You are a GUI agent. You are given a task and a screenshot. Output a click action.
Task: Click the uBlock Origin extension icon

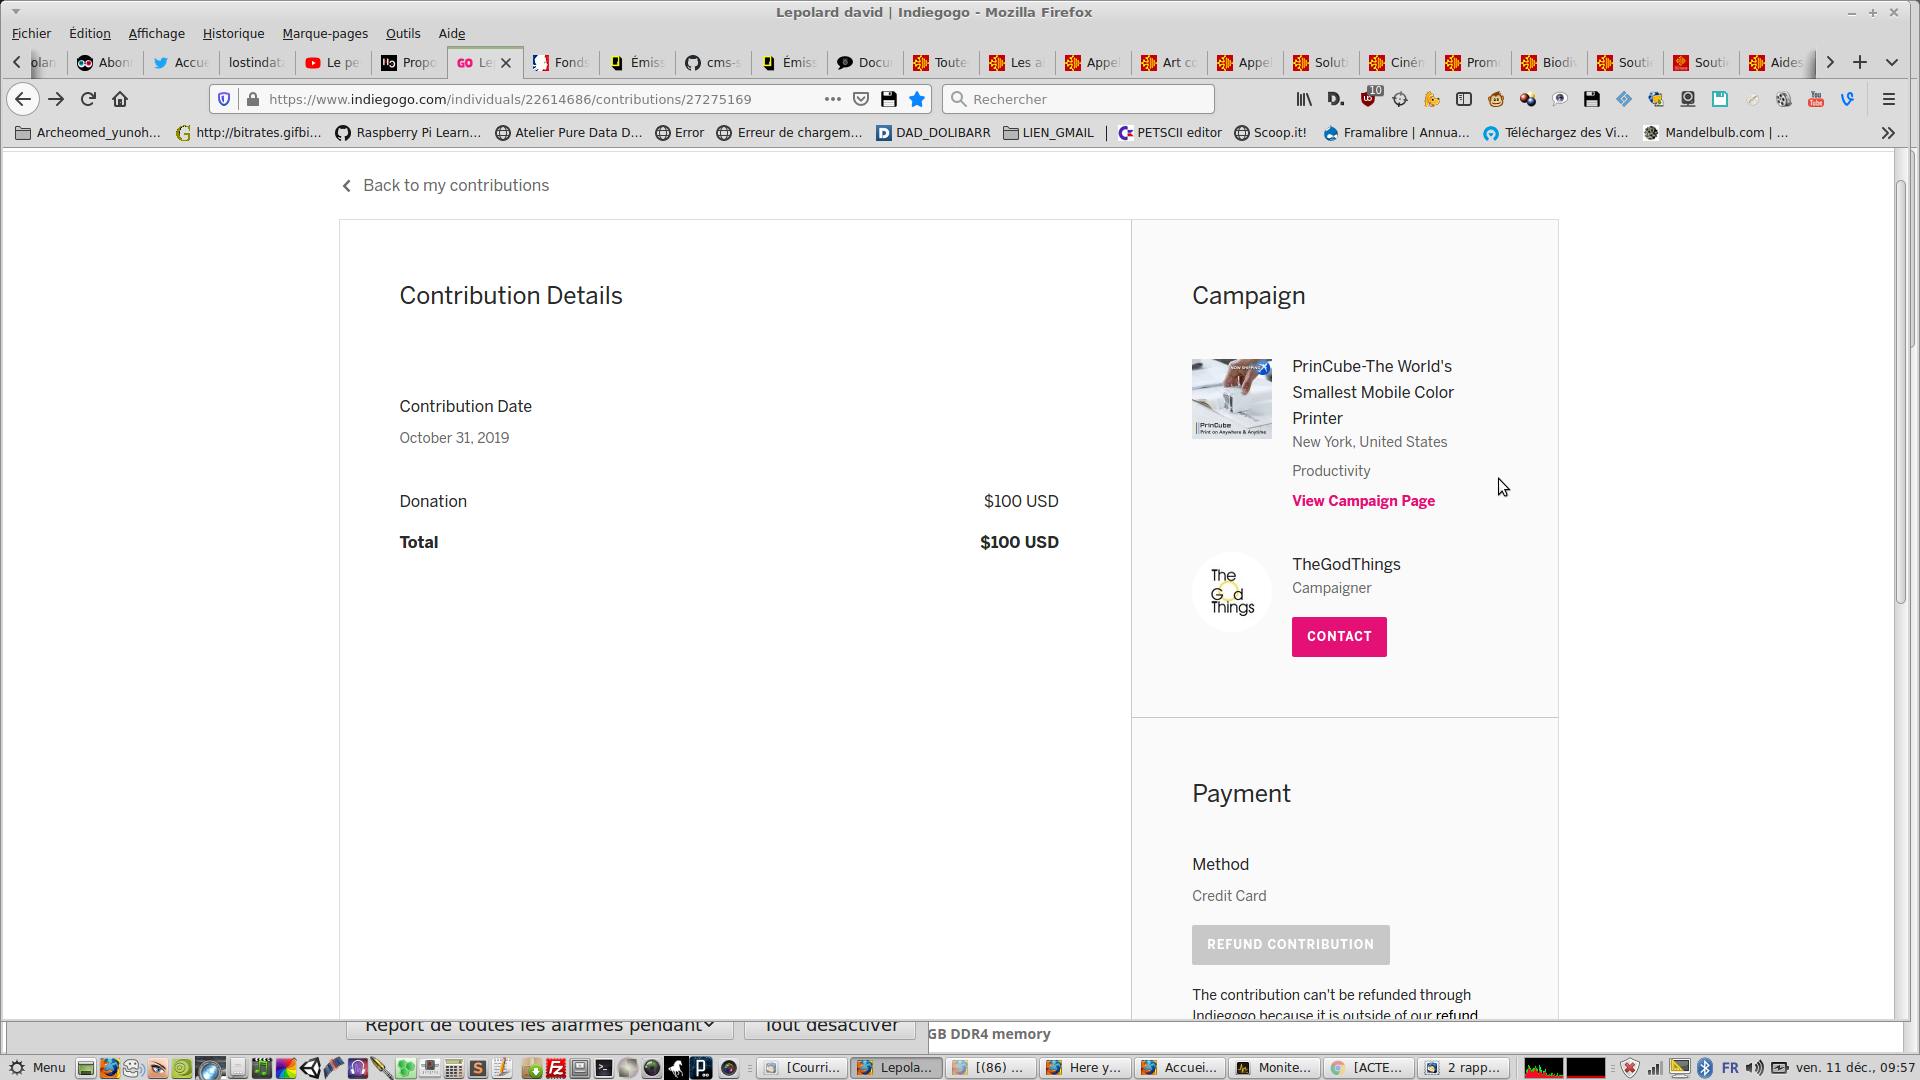1369,99
